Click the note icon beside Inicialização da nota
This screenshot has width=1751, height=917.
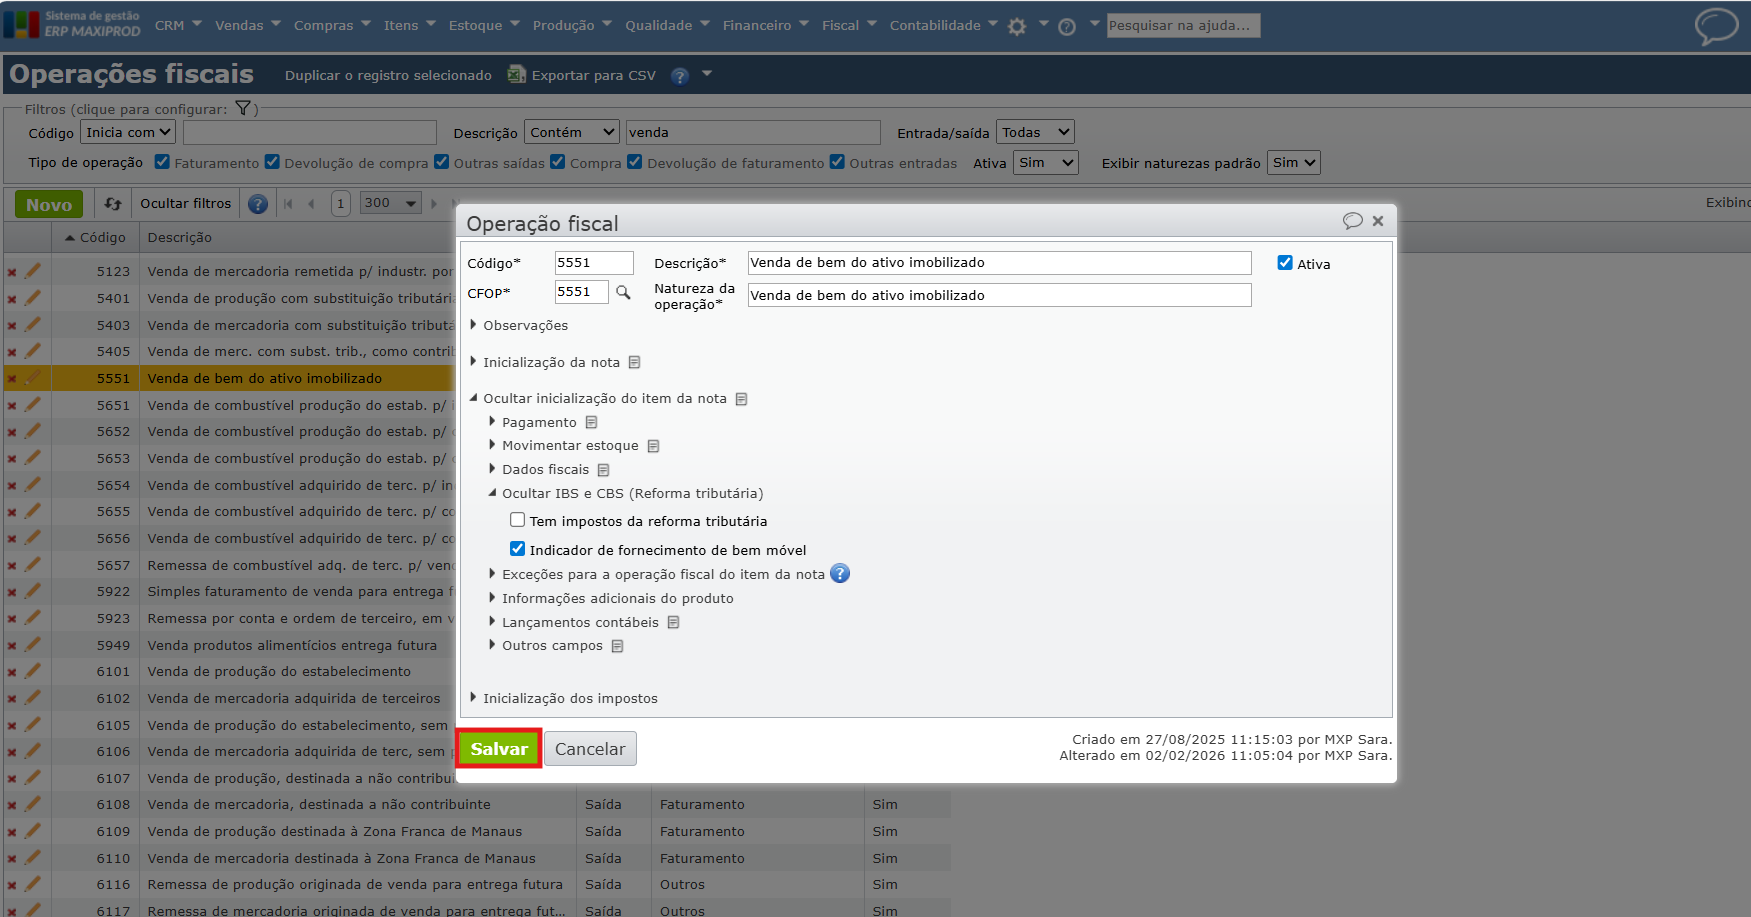click(x=634, y=362)
